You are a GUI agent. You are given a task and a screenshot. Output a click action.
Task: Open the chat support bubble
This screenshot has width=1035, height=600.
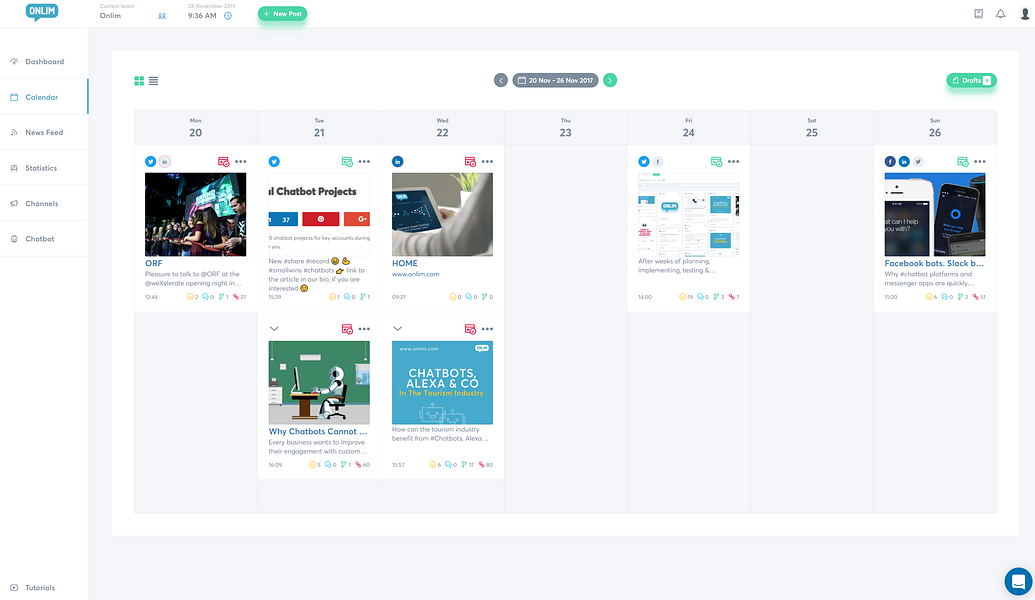coord(1018,582)
